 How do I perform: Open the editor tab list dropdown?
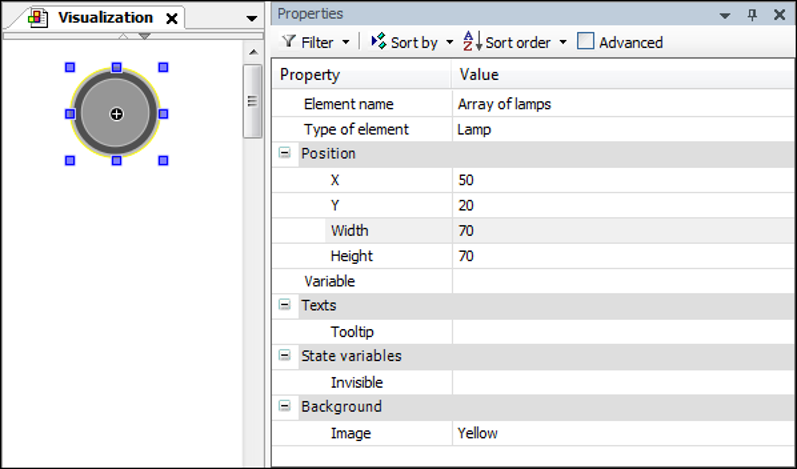pos(252,19)
